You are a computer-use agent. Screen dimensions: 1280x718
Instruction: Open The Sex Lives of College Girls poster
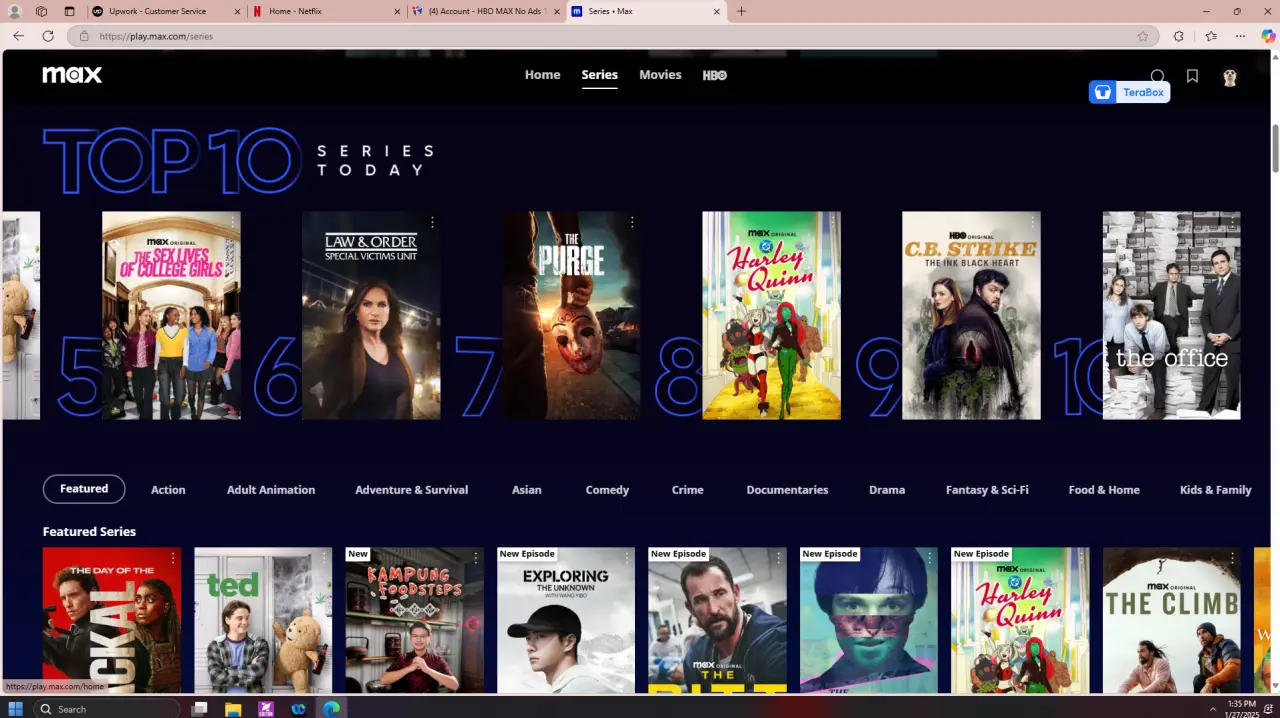[171, 315]
